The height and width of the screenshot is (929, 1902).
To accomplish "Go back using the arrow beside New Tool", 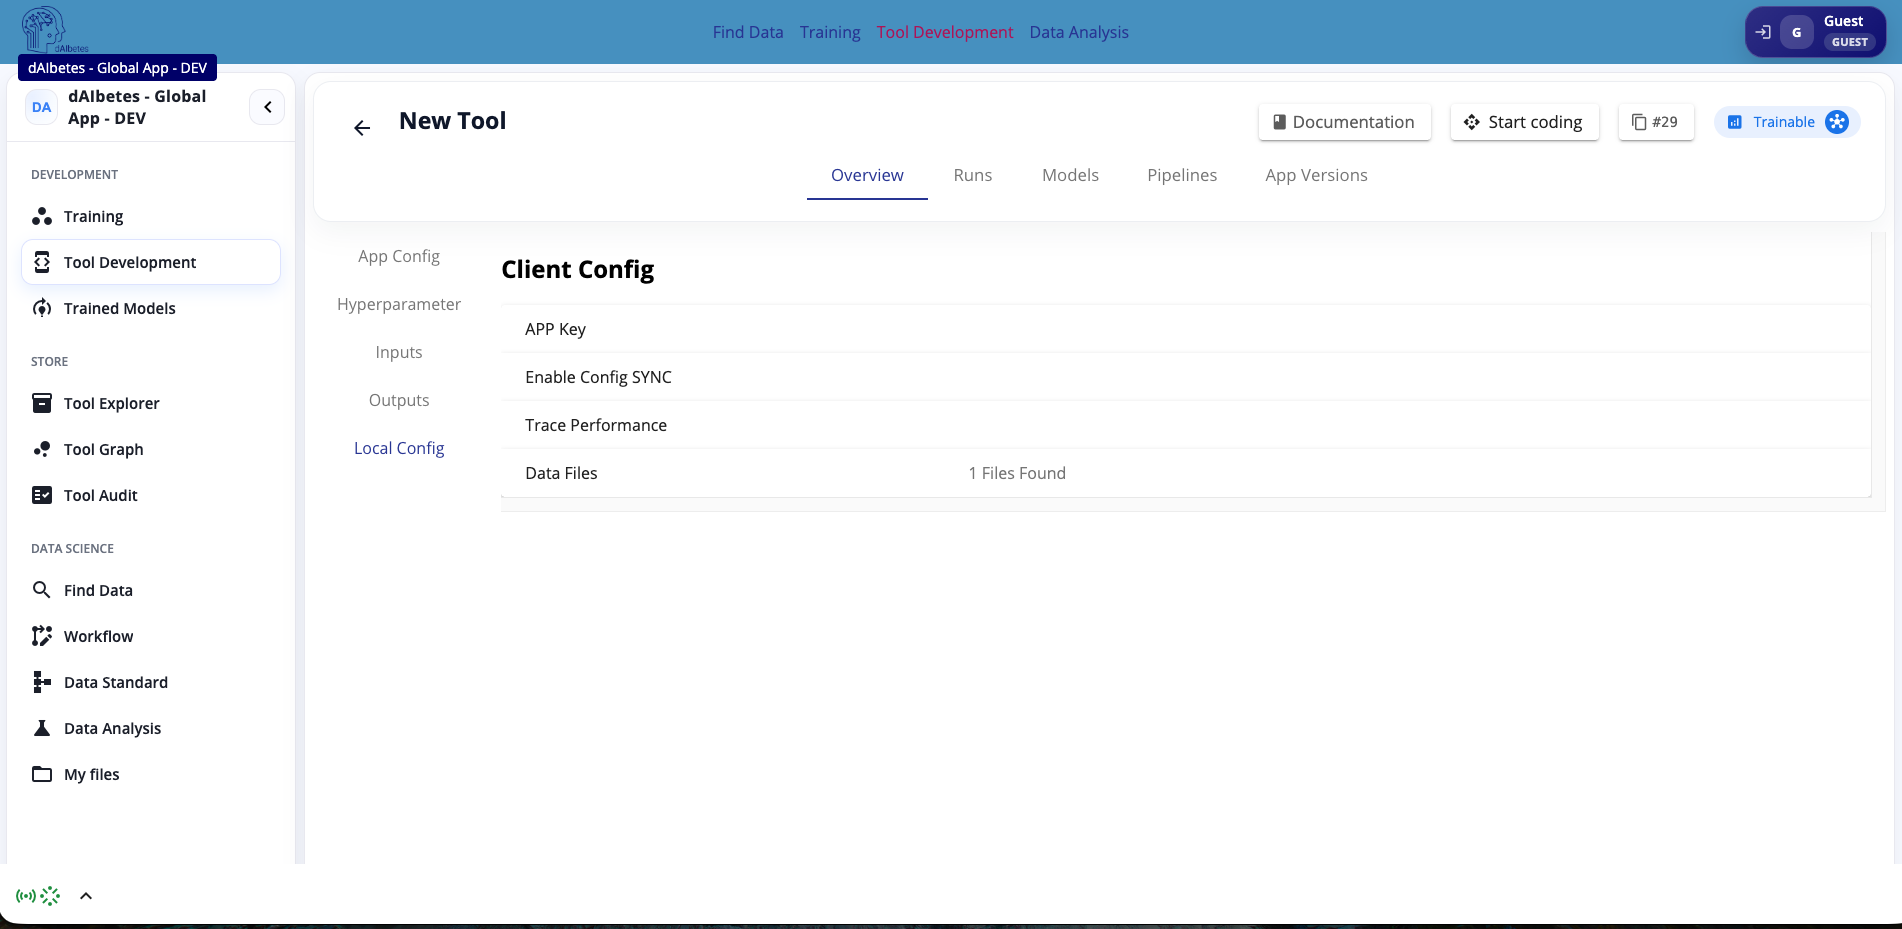I will pyautogui.click(x=362, y=128).
